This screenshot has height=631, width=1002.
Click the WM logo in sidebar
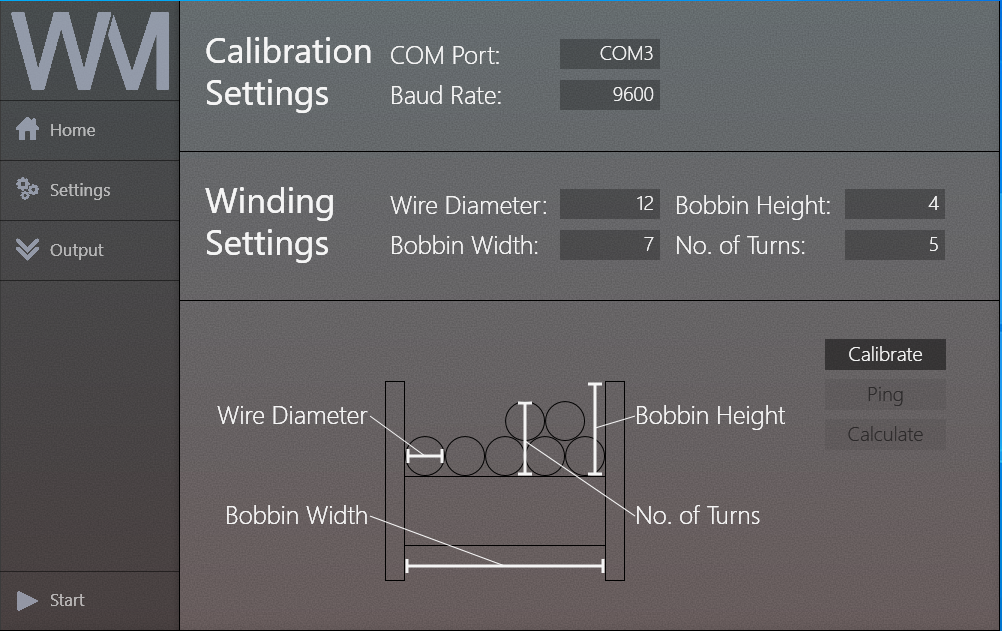(x=90, y=52)
